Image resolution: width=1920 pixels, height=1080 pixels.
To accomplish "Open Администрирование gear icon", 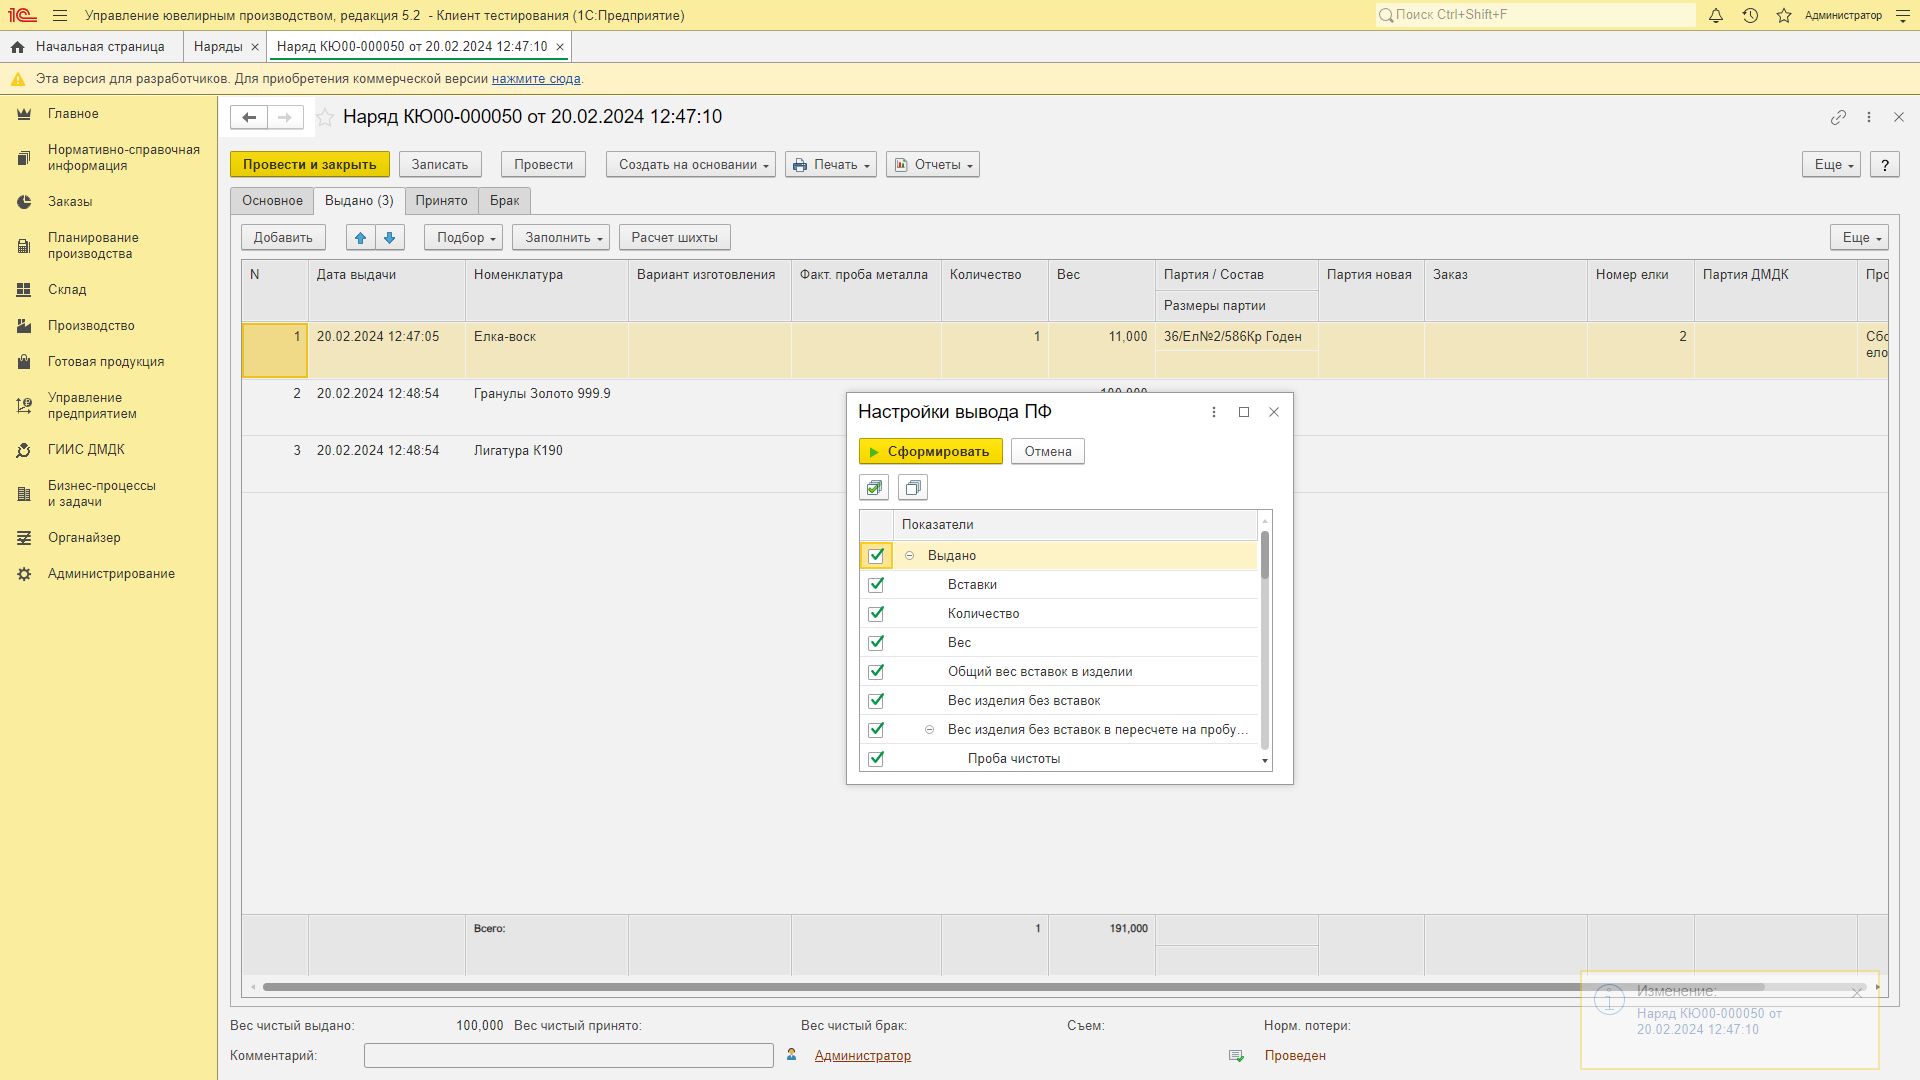I will [24, 574].
